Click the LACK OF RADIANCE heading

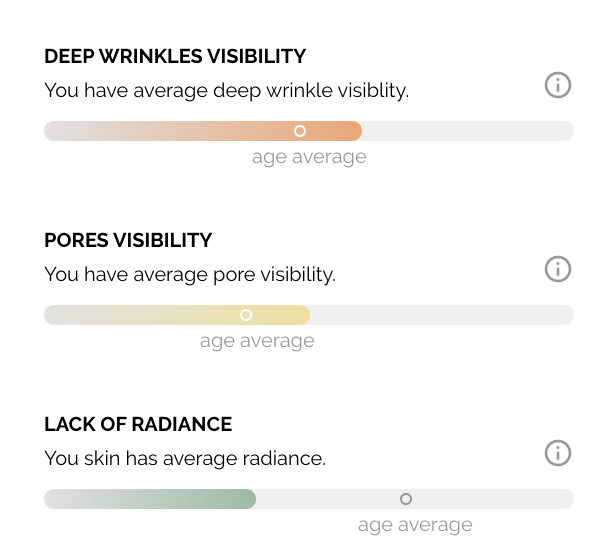pyautogui.click(x=138, y=424)
